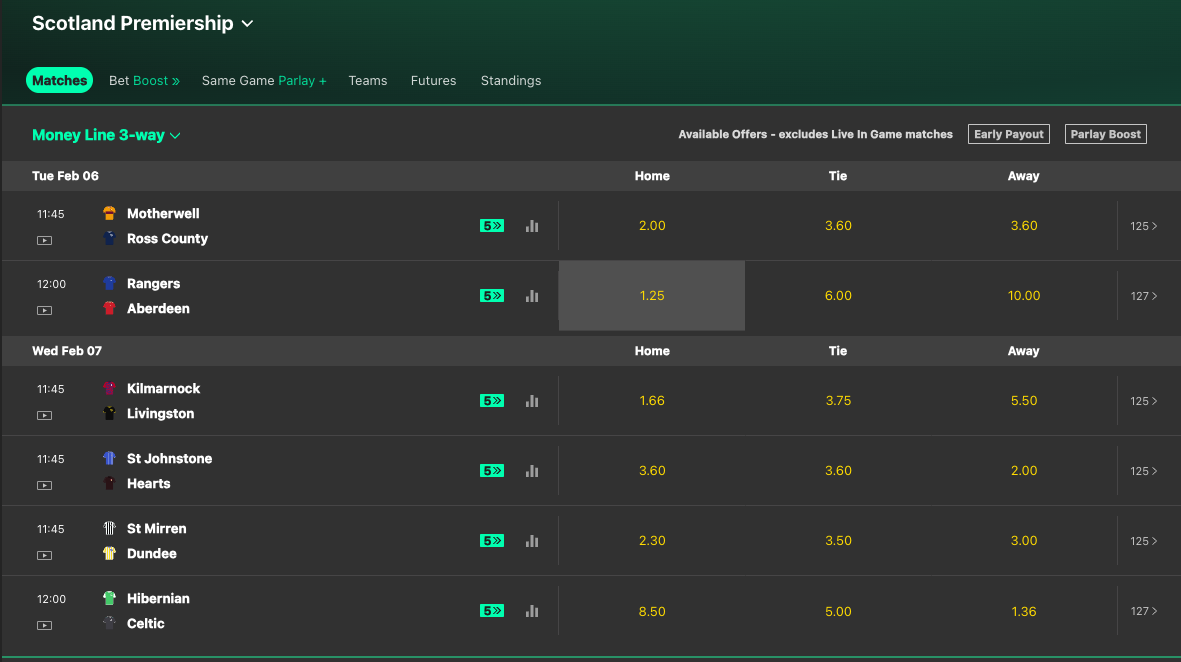Expand 125 more markets for Kilmarnock match
Viewport: 1181px width, 662px height.
pos(1143,401)
